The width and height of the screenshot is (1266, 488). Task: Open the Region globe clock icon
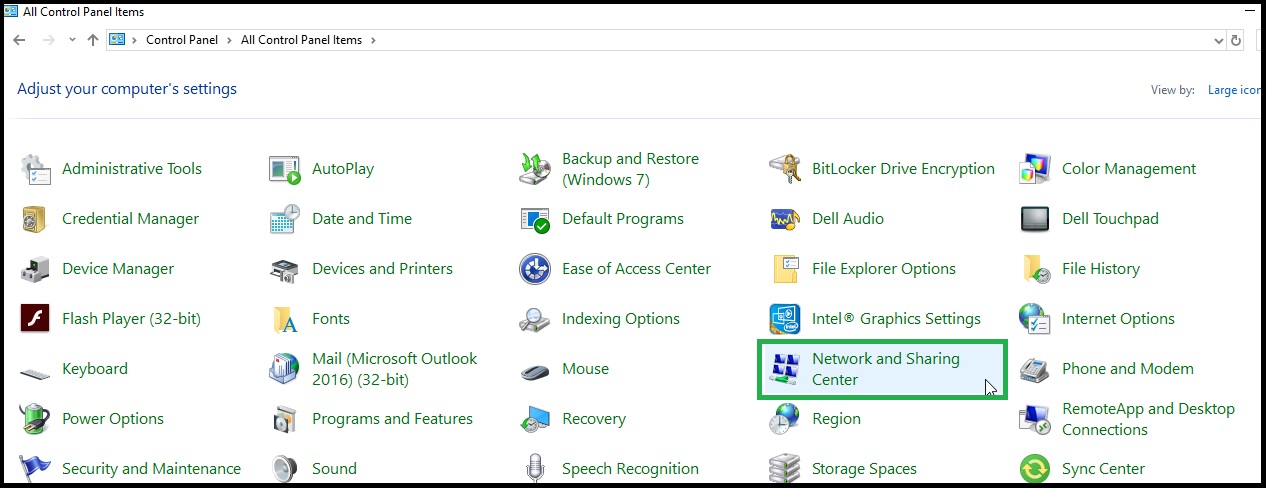pos(785,419)
